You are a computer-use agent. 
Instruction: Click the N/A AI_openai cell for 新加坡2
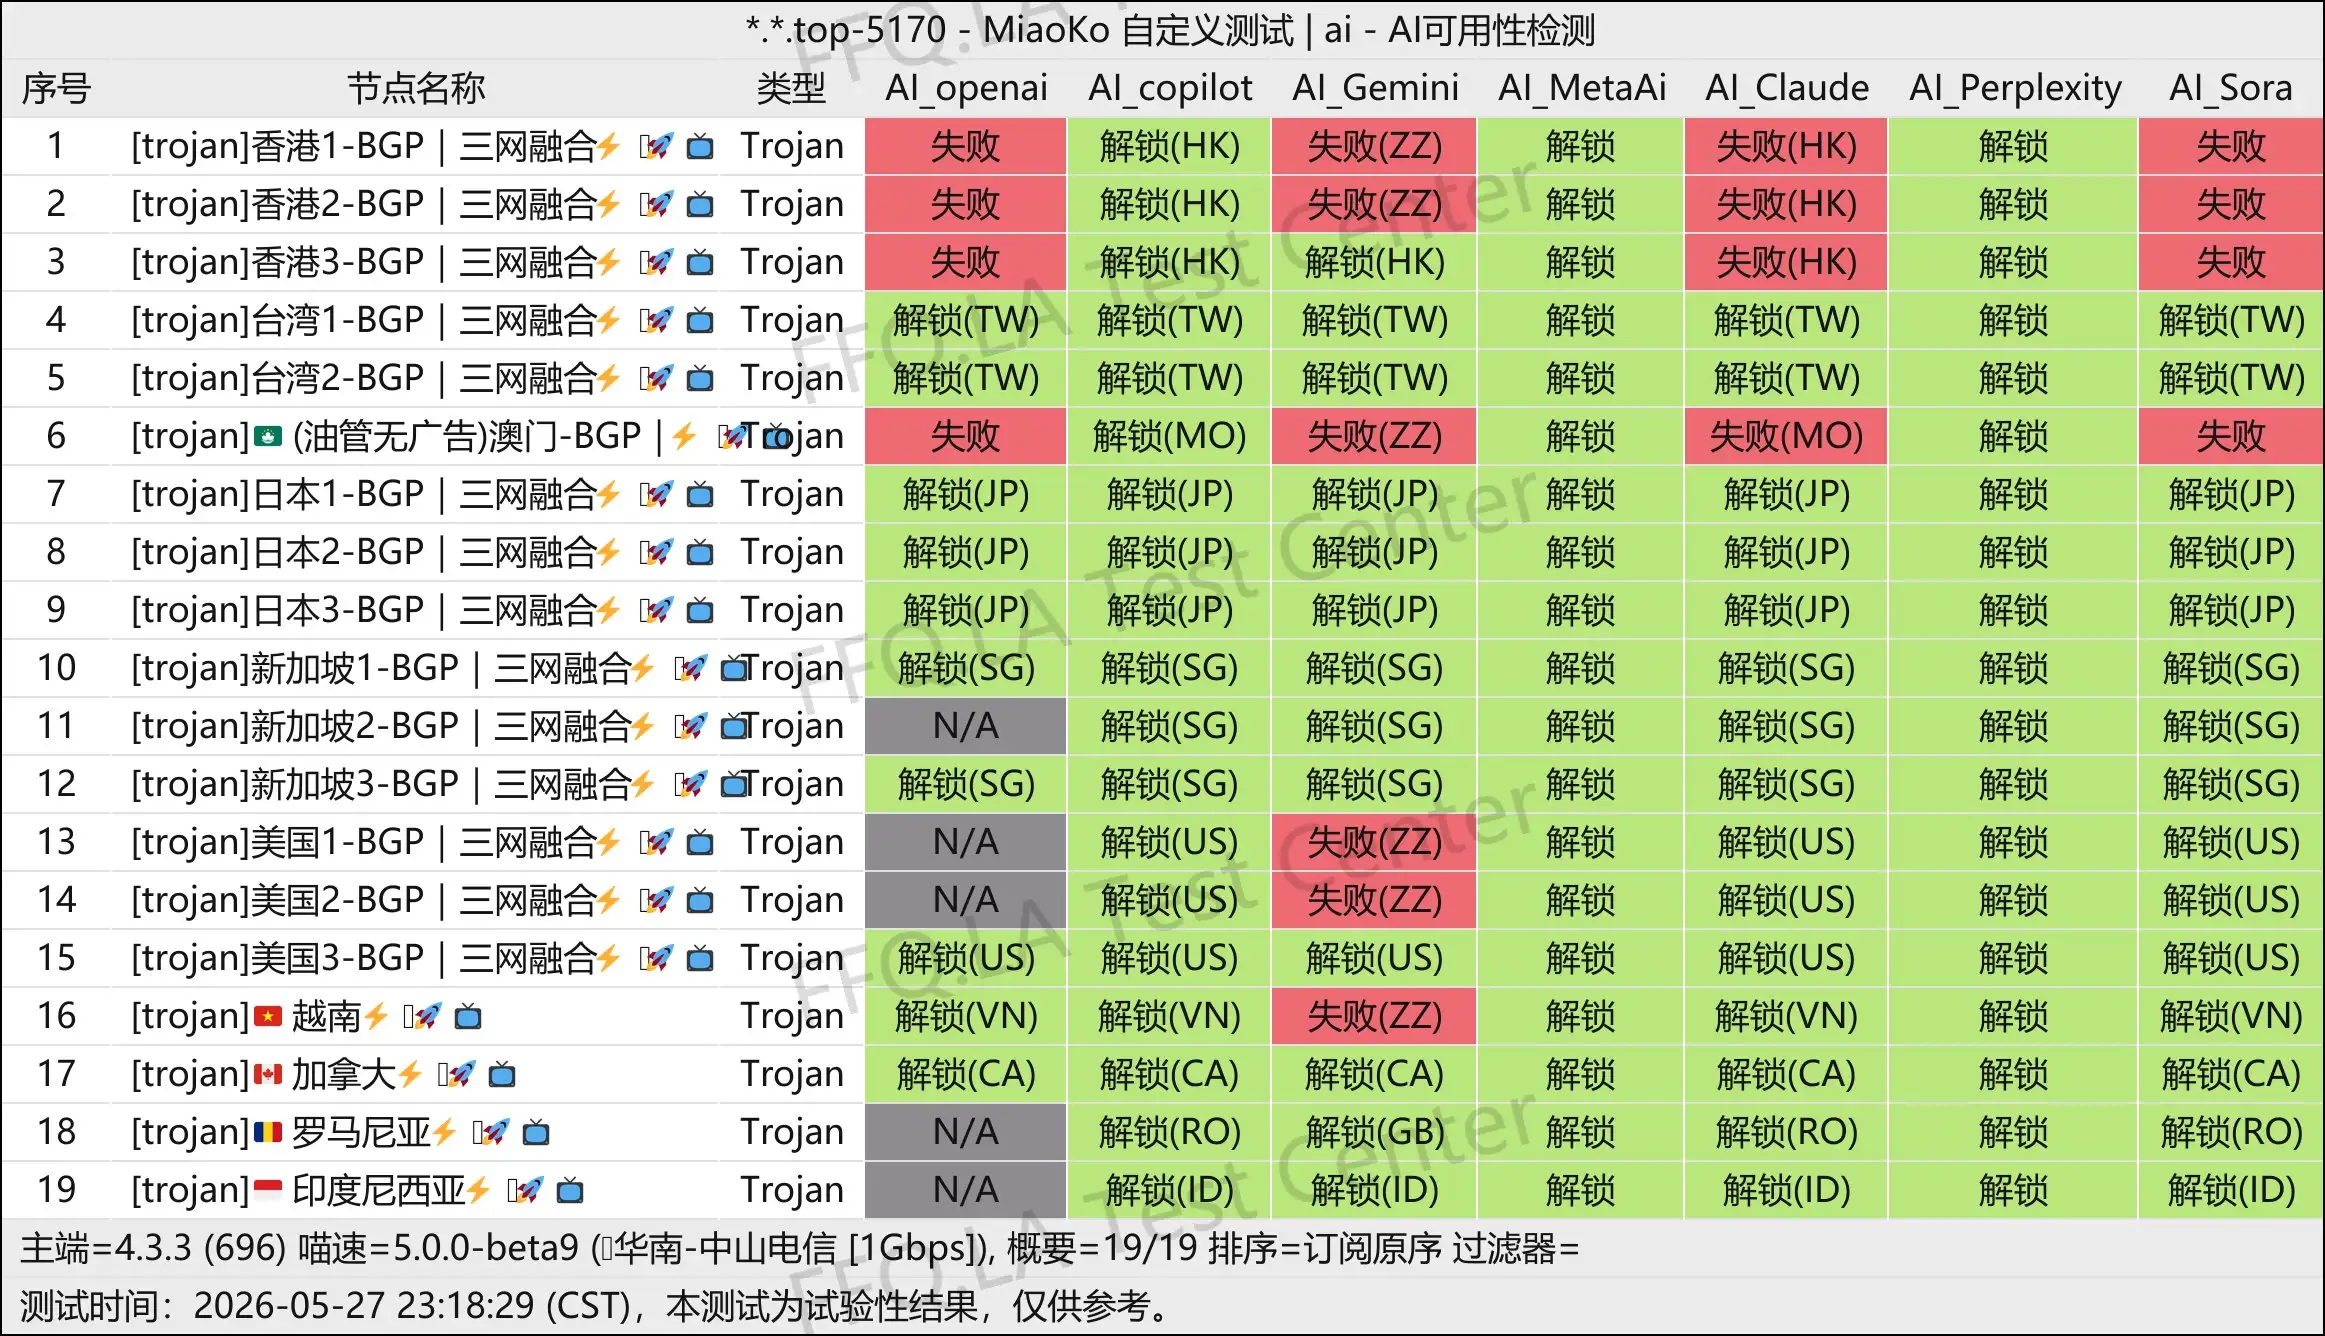pos(966,727)
